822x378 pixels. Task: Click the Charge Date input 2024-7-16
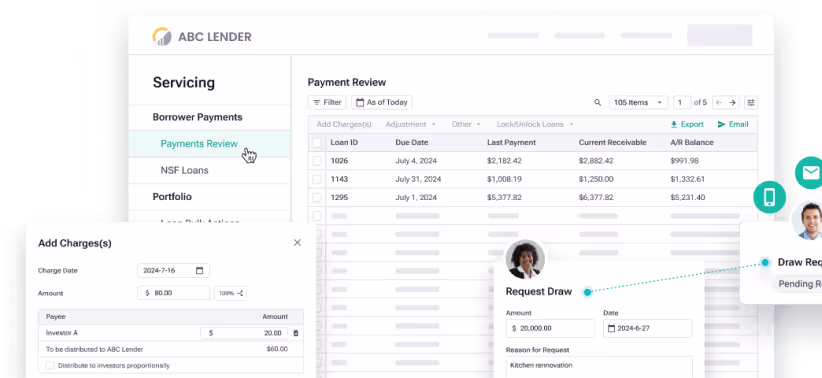point(174,271)
